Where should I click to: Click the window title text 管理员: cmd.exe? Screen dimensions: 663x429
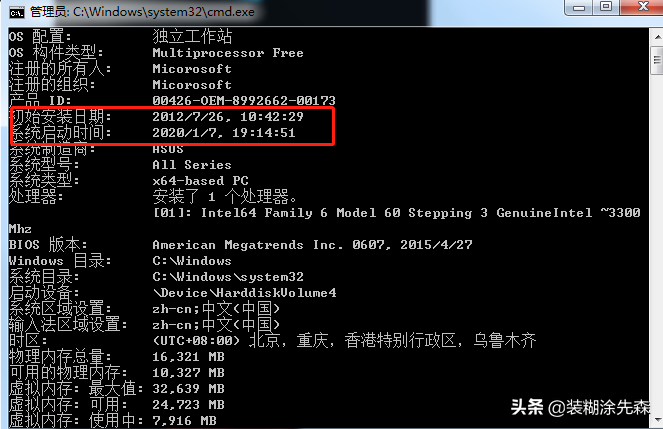tap(142, 12)
